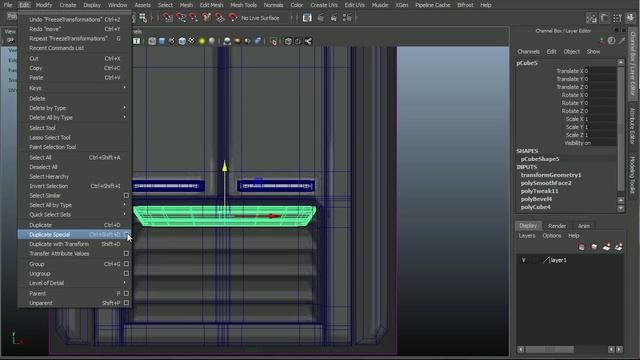Choose Undo FreezeTransformations menu entry
Screen dimensions: 640x360
[75, 19]
